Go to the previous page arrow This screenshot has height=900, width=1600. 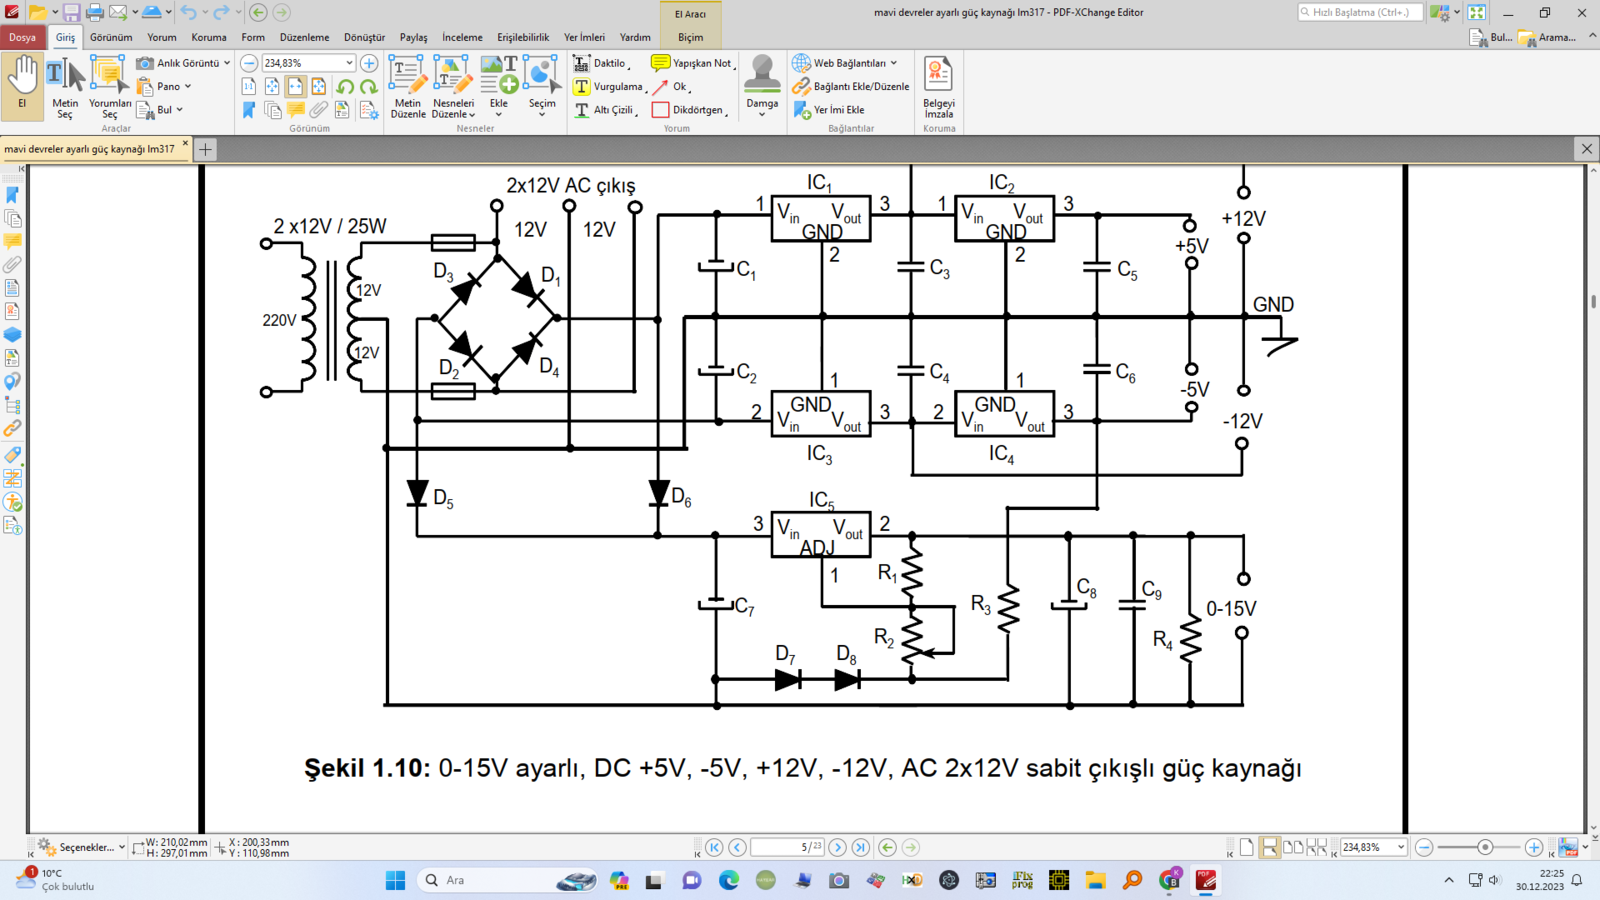(737, 847)
